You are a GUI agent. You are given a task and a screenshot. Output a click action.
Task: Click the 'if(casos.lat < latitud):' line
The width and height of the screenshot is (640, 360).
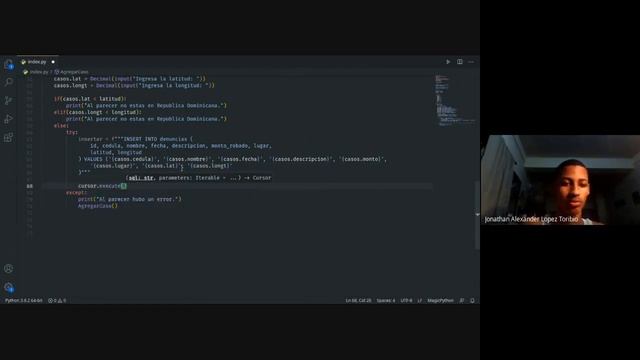pyautogui.click(x=90, y=99)
